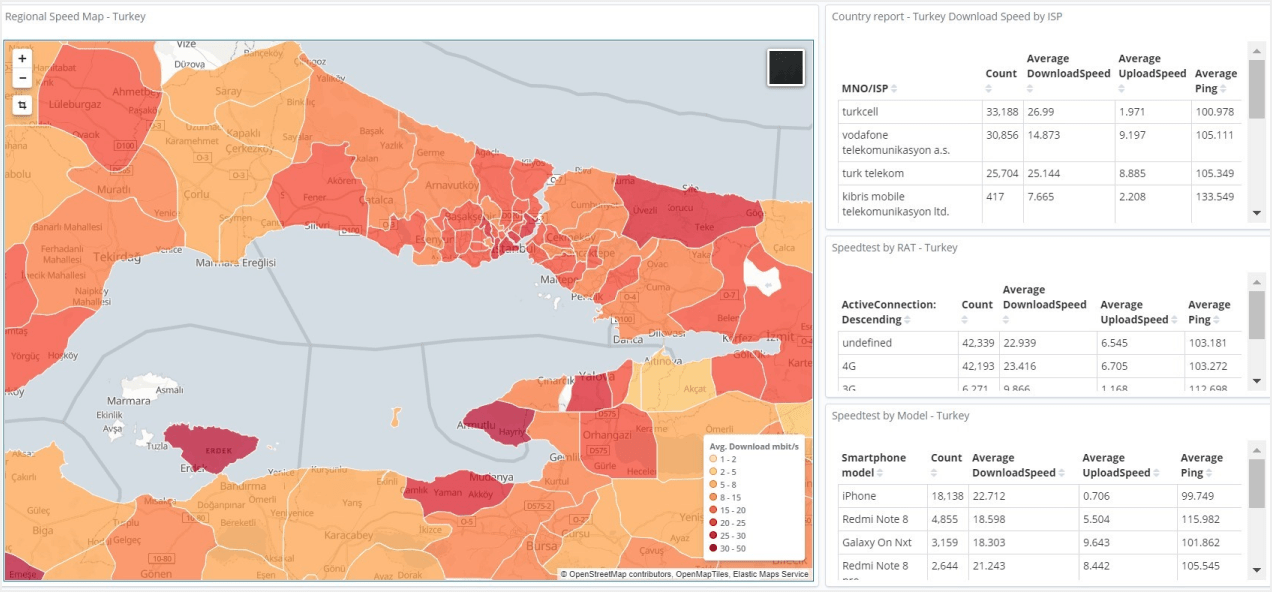Click the Erdek region on the map
The width and height of the screenshot is (1272, 592).
[x=212, y=448]
